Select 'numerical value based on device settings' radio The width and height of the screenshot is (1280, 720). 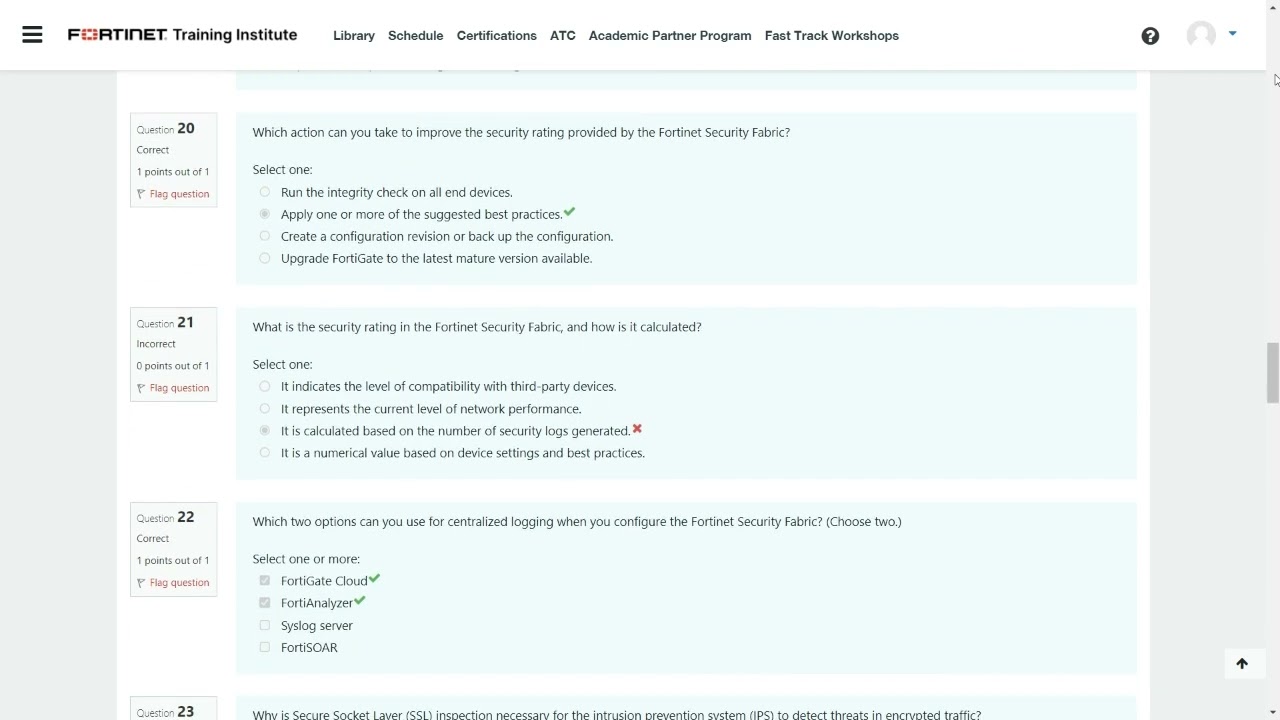click(x=265, y=452)
